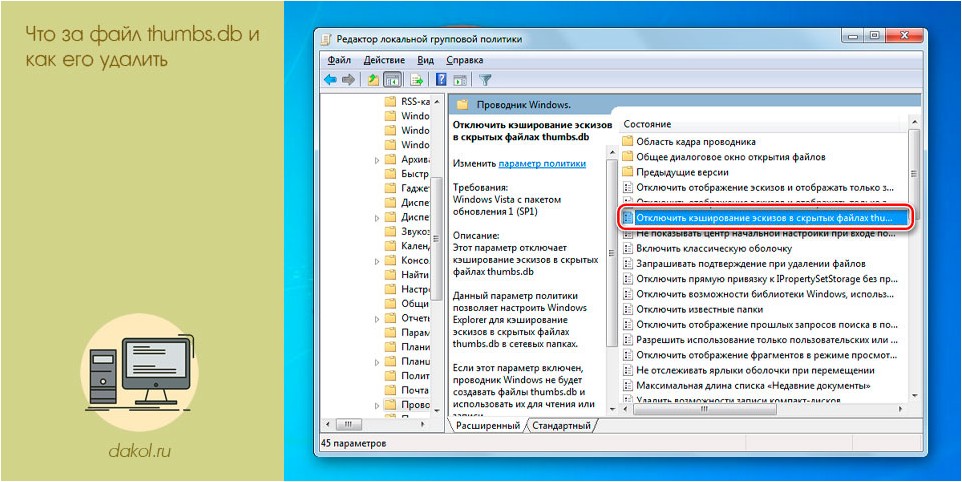Screen dimensions: 962x482
Task: Open Help via blue question mark icon
Action: point(441,80)
